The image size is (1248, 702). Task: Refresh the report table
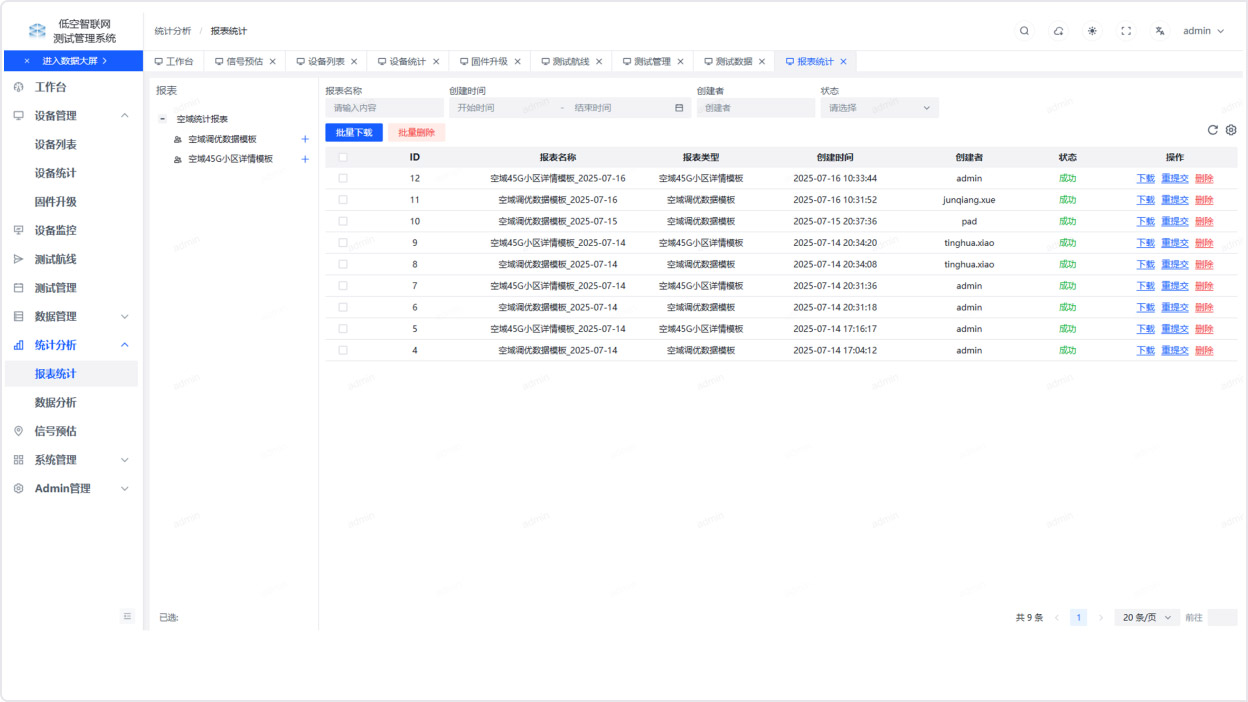1213,130
